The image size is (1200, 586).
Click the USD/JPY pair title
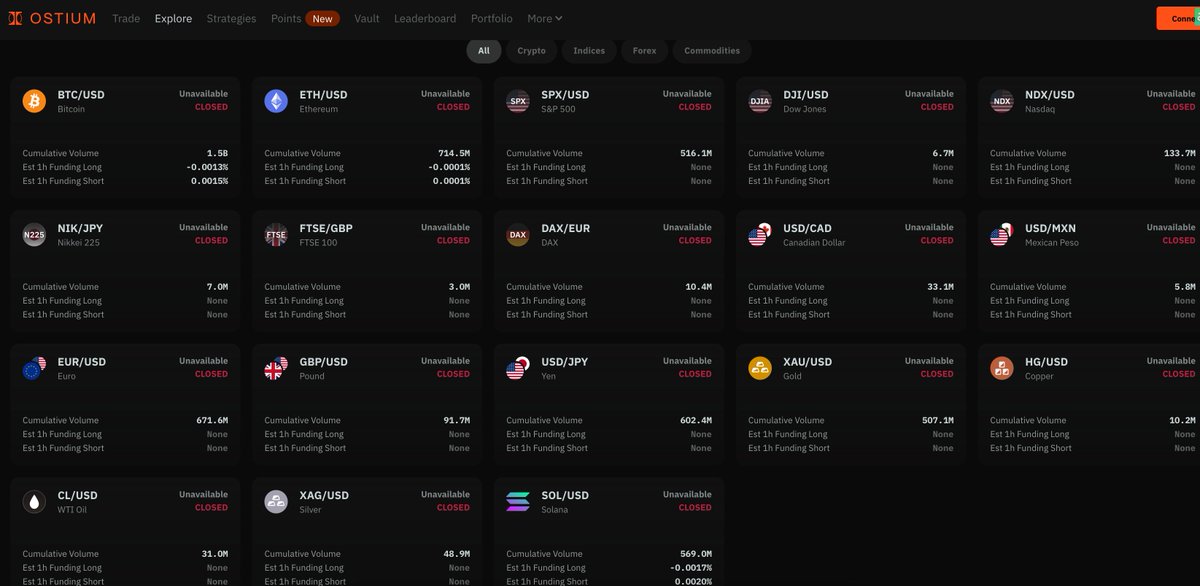click(x=565, y=362)
